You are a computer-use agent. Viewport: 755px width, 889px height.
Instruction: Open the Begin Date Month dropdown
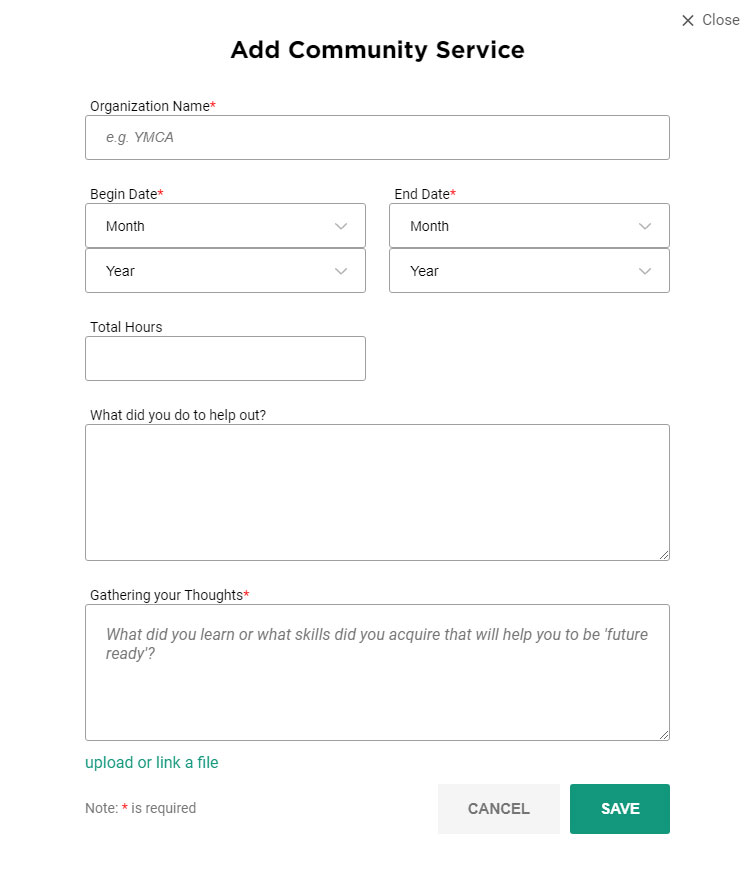tap(225, 226)
